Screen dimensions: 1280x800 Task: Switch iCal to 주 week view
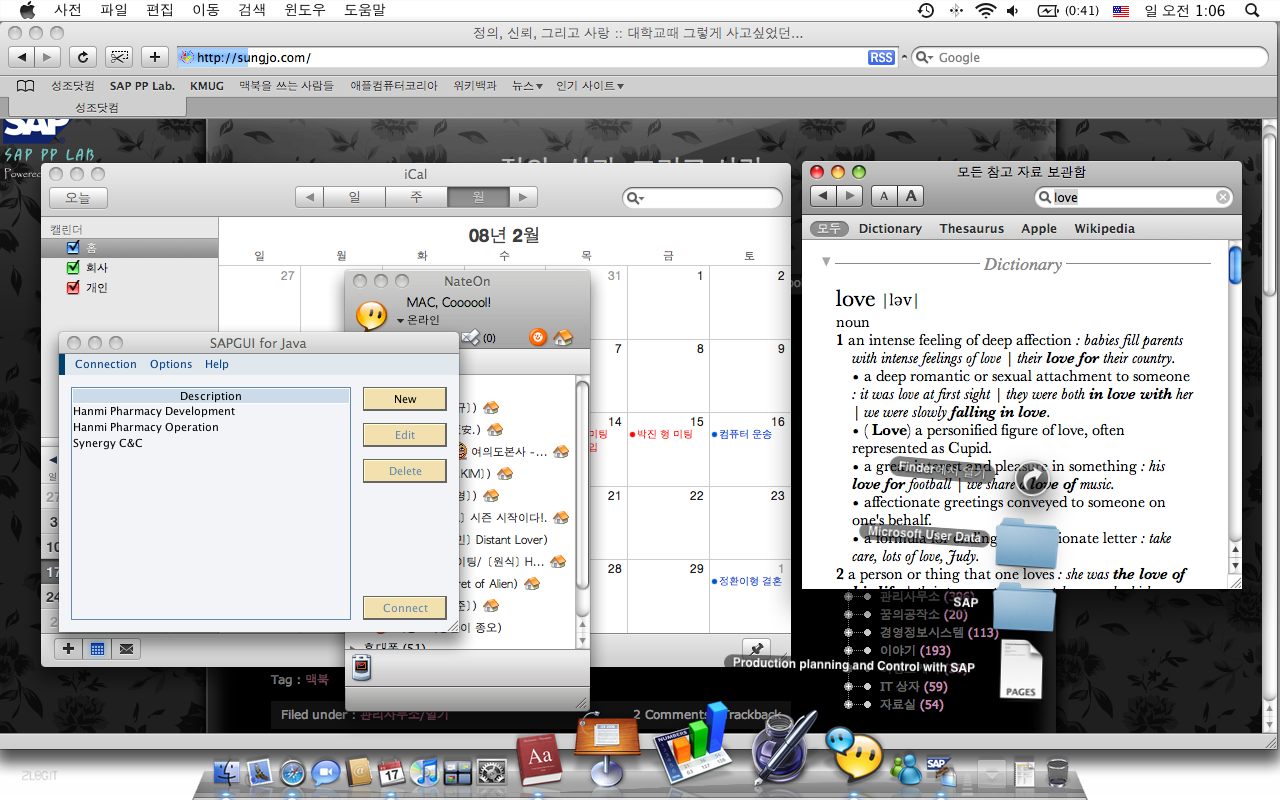pos(416,197)
